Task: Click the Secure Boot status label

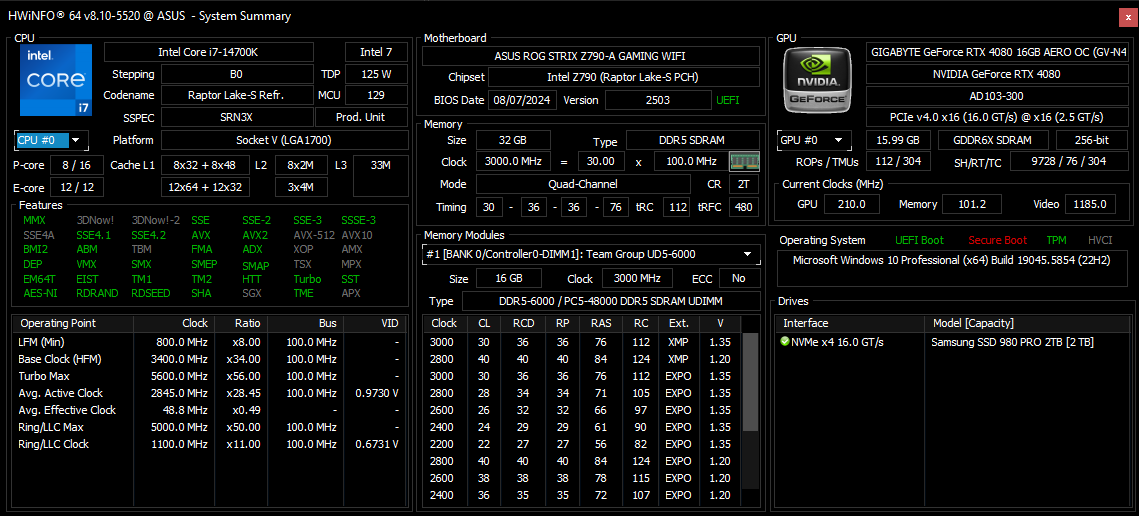Action: coord(997,240)
